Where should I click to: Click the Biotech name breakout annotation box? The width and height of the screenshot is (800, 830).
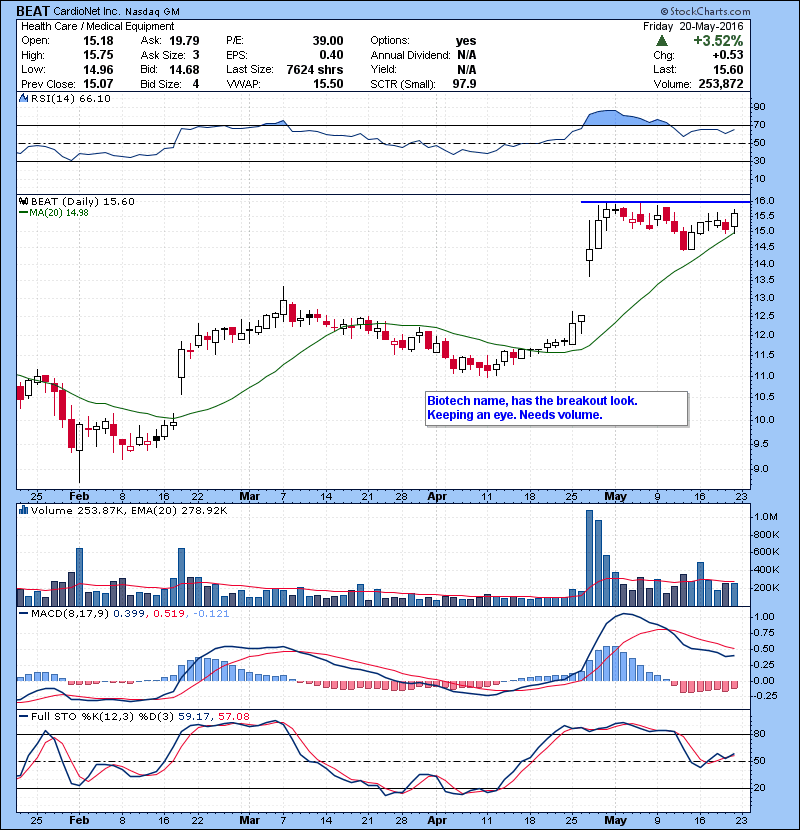click(x=556, y=408)
